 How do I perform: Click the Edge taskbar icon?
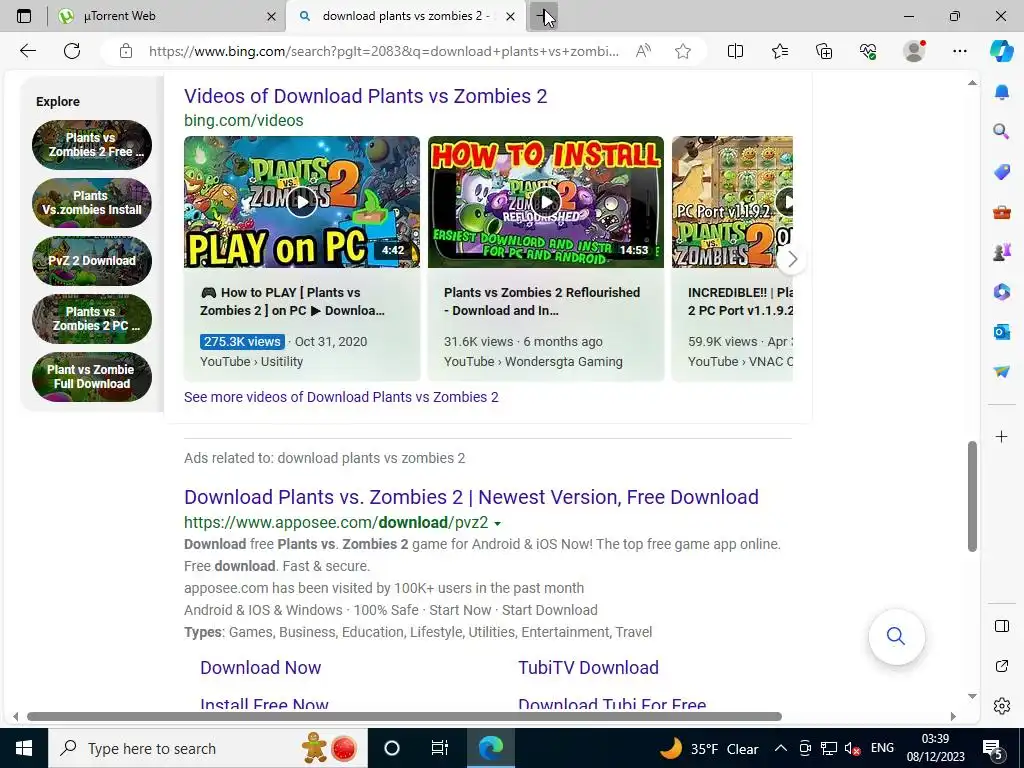click(491, 748)
